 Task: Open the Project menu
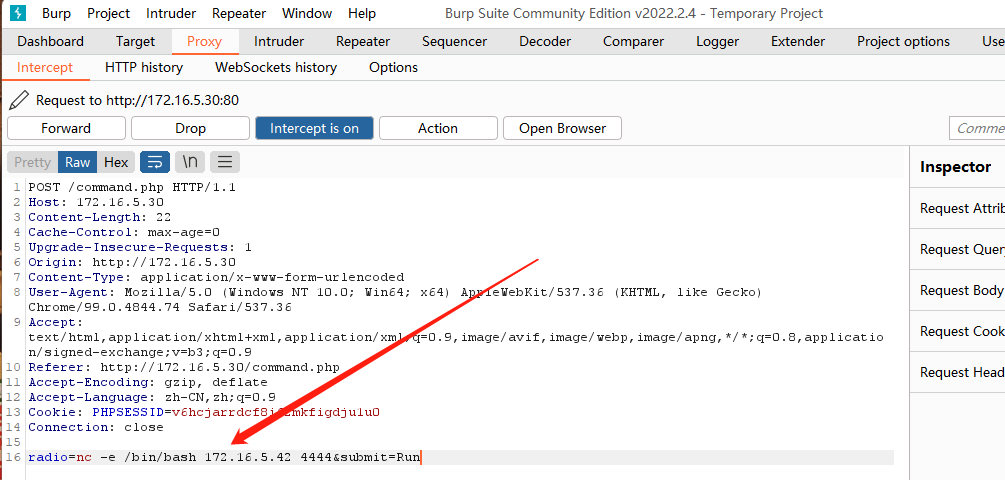(x=108, y=13)
